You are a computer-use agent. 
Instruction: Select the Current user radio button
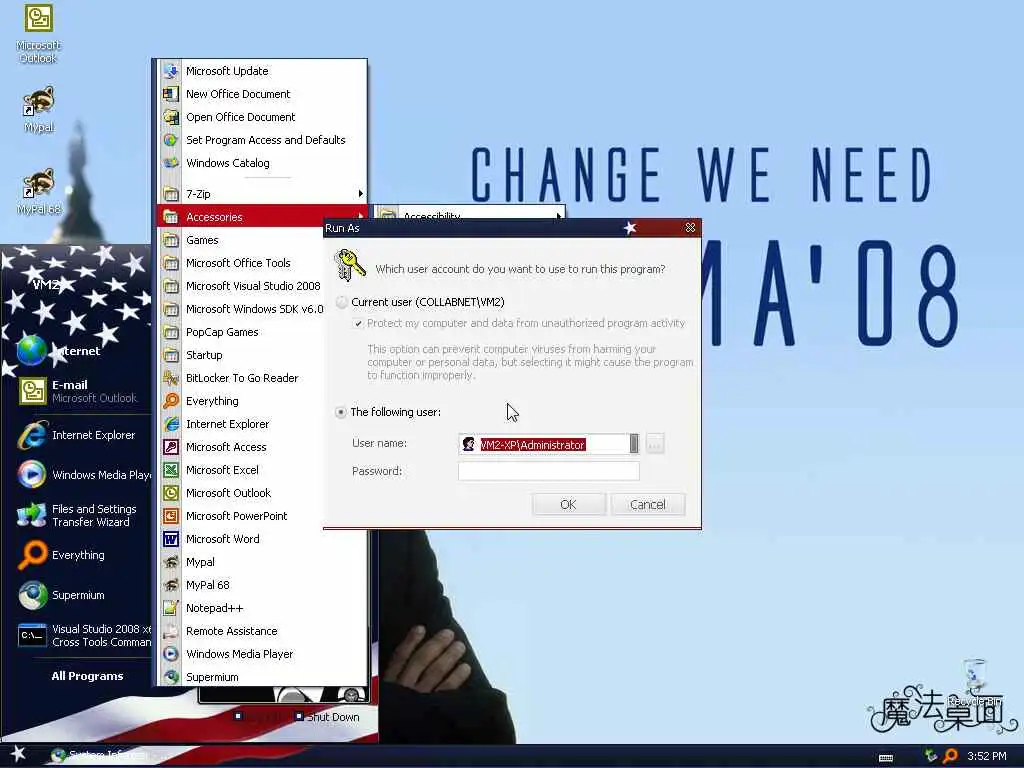tap(342, 302)
